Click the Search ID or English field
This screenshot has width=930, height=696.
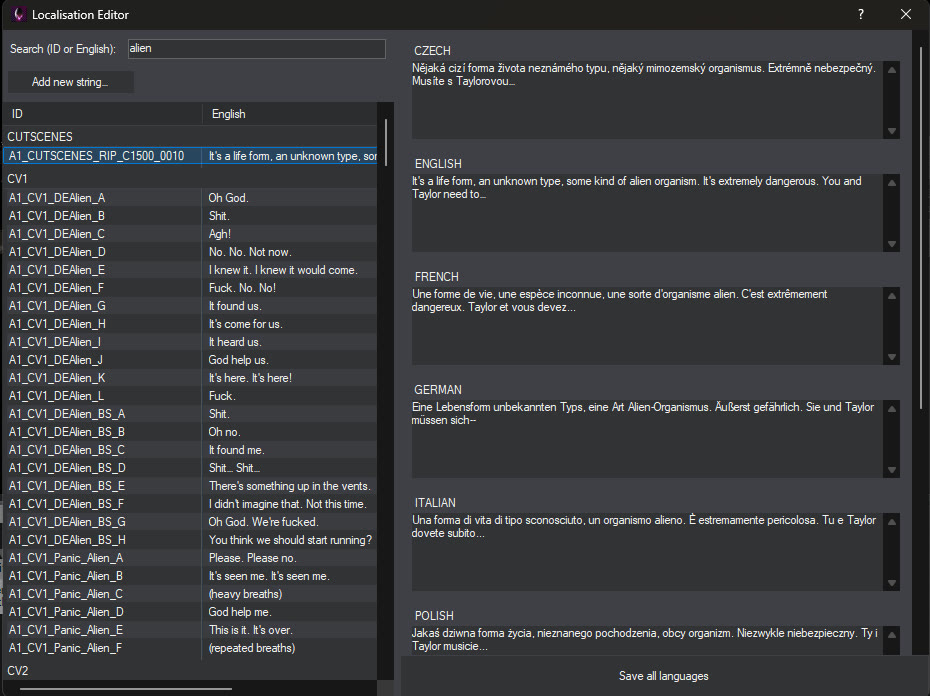[x=257, y=49]
